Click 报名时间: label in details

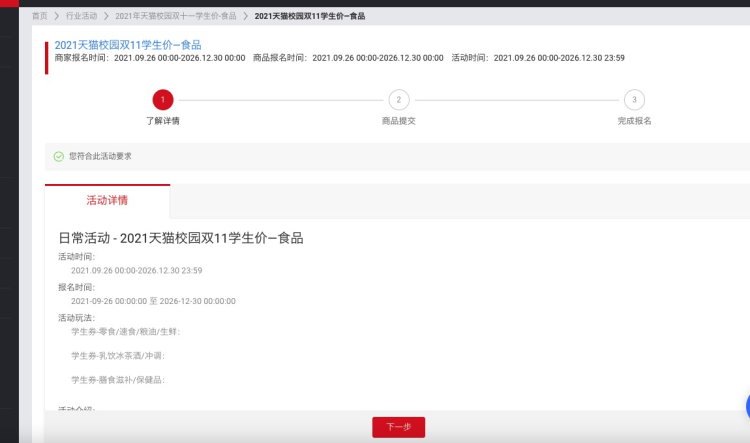(x=77, y=288)
